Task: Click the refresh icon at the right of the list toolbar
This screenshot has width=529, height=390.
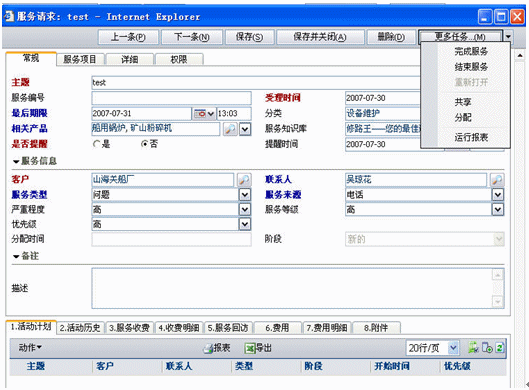Action: point(500,347)
